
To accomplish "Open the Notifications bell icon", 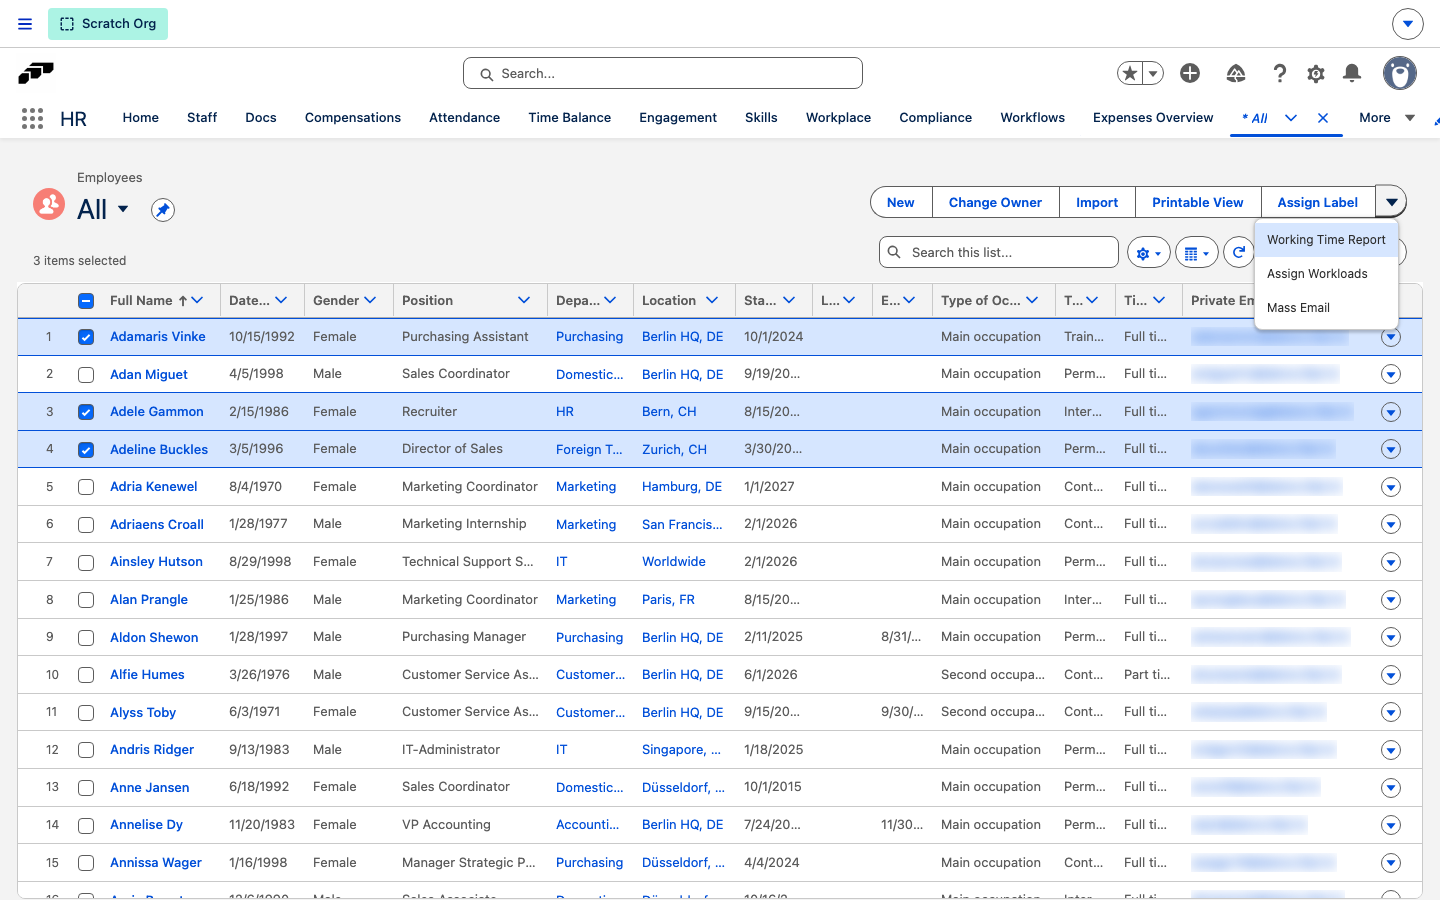I will (1352, 73).
